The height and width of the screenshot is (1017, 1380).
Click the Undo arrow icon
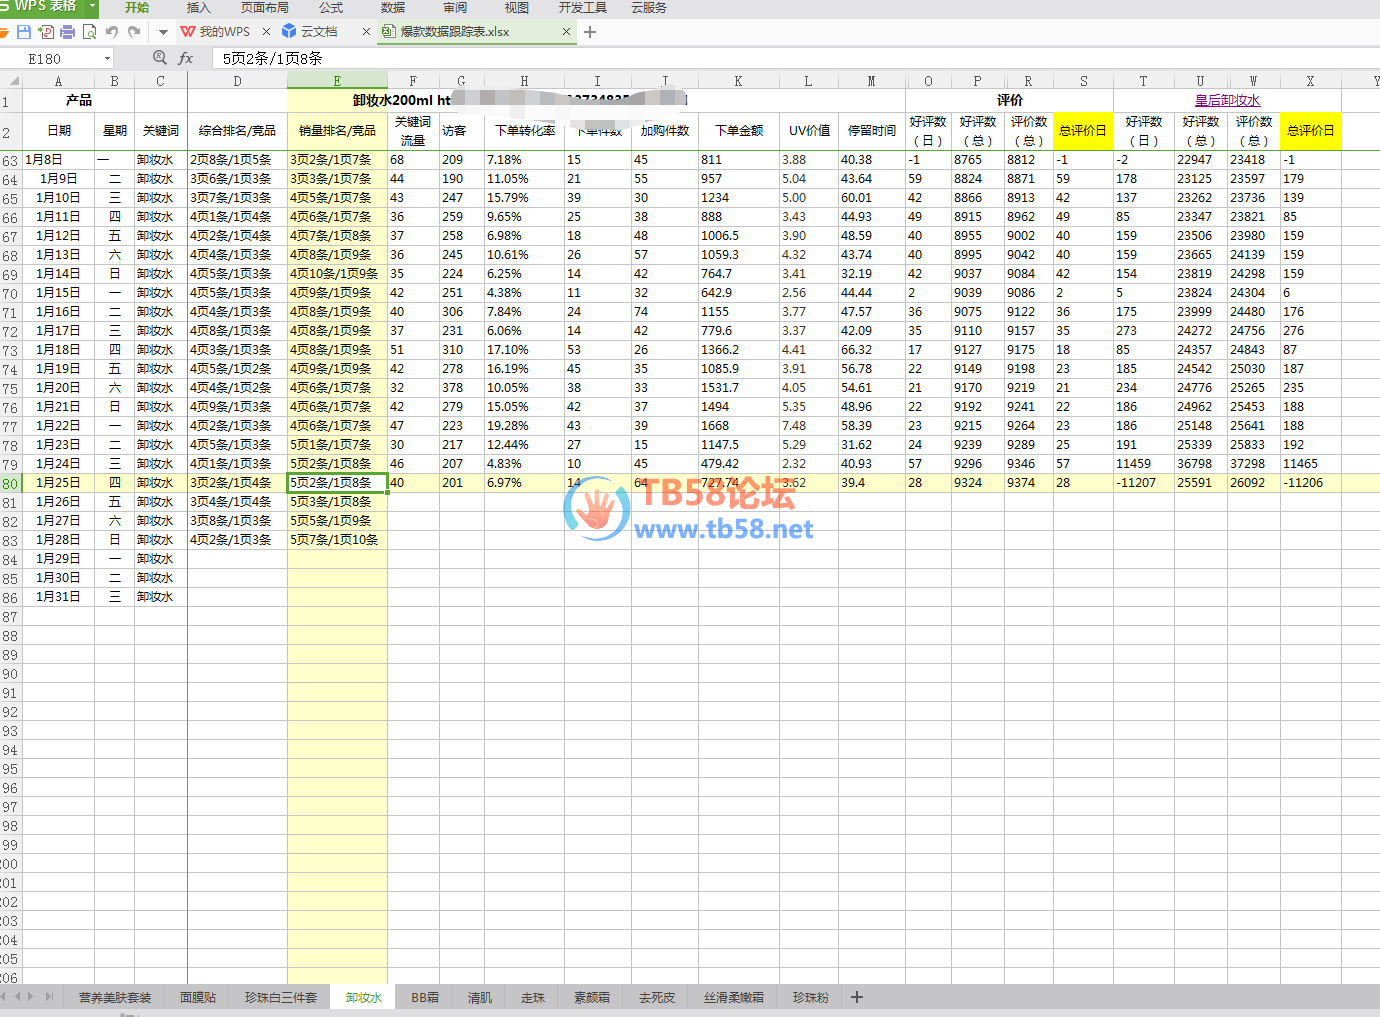coord(112,32)
